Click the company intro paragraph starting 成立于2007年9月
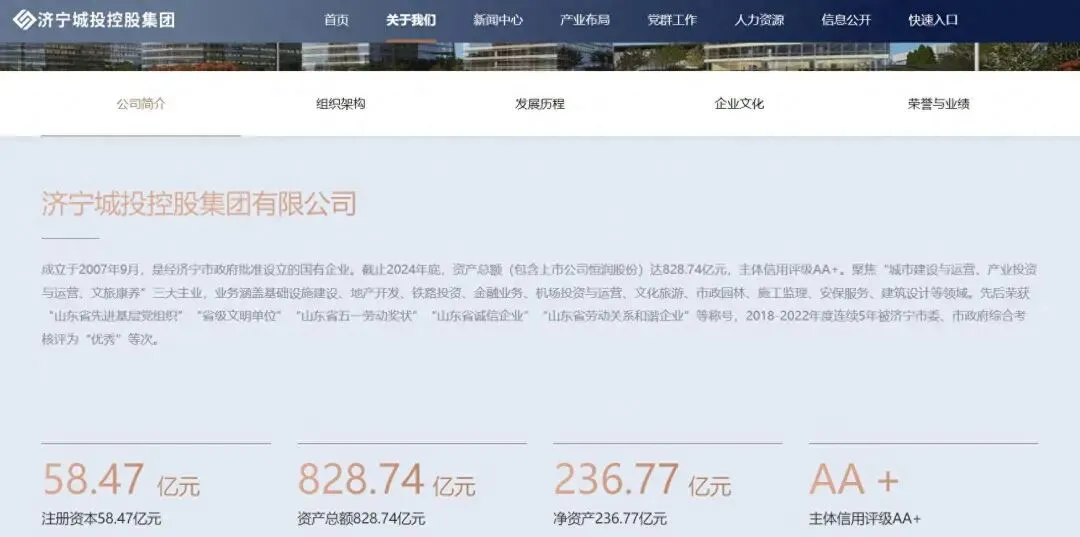This screenshot has height=537, width=1080. pos(539,304)
